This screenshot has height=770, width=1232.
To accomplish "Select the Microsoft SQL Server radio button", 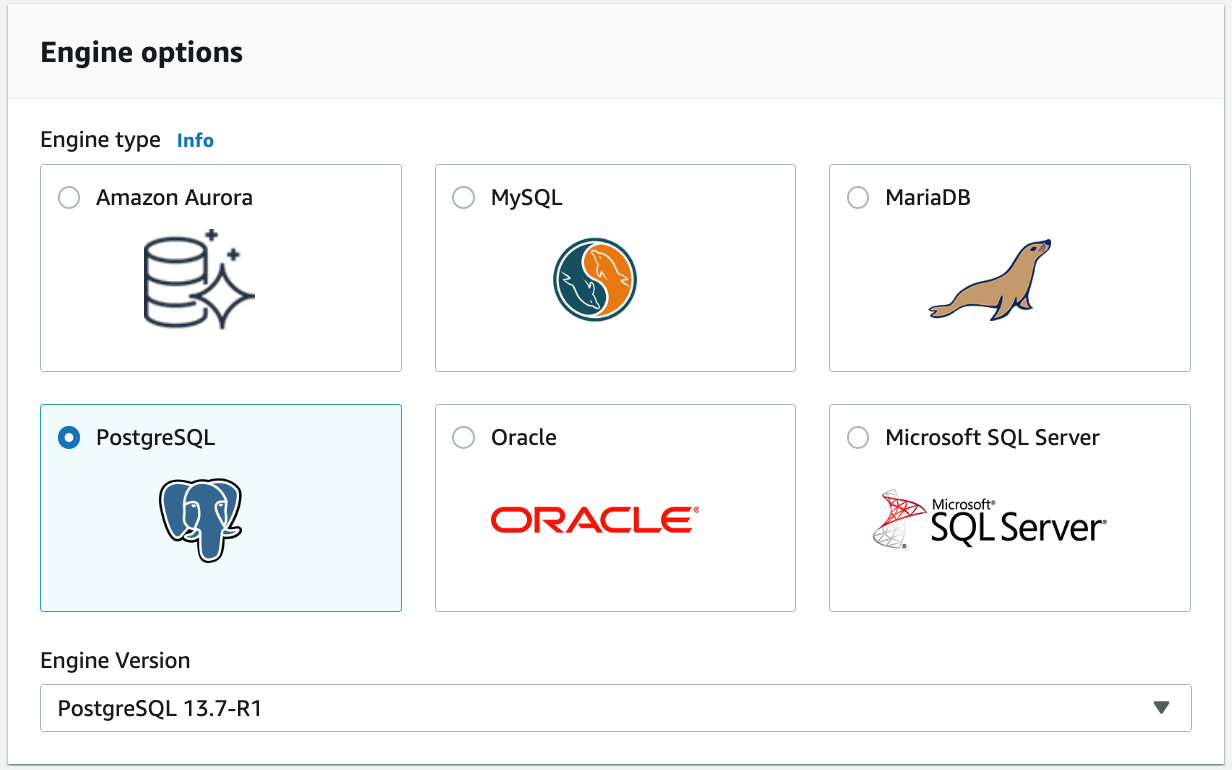I will tap(857, 437).
